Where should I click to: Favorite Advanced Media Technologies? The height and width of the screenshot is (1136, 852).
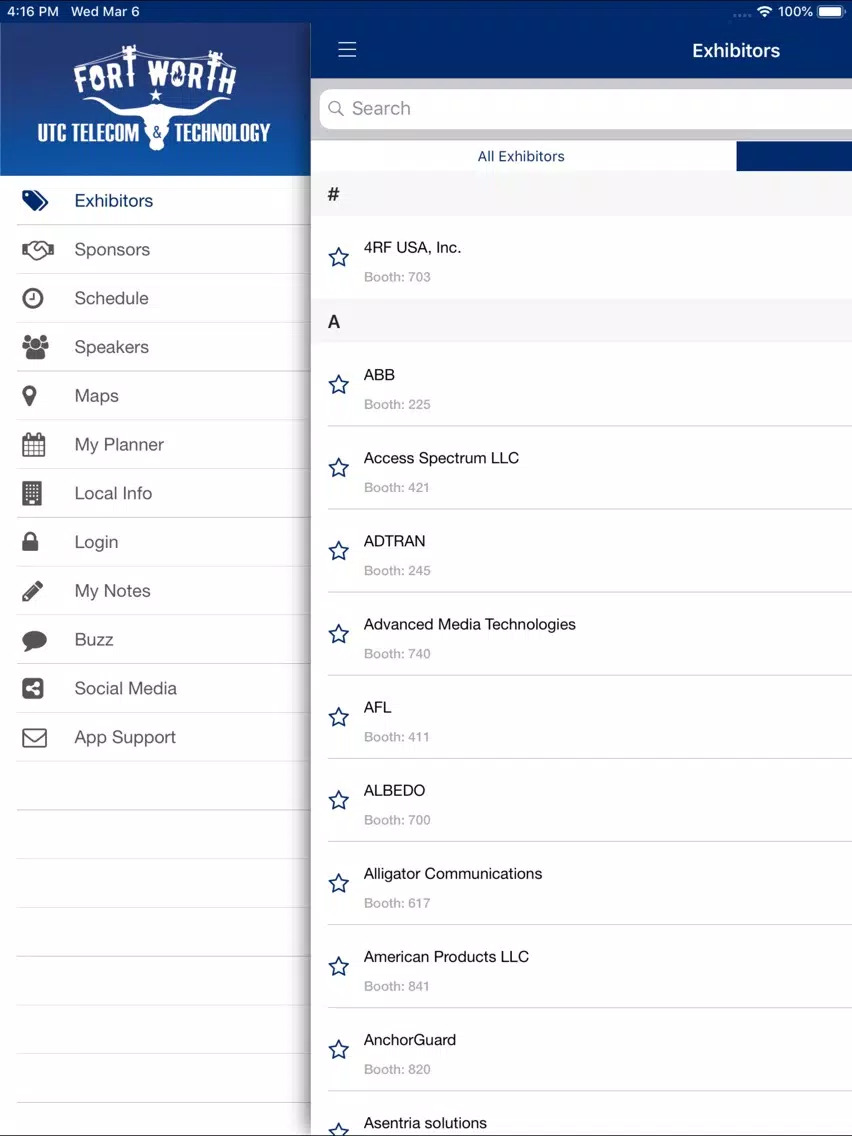(338, 634)
